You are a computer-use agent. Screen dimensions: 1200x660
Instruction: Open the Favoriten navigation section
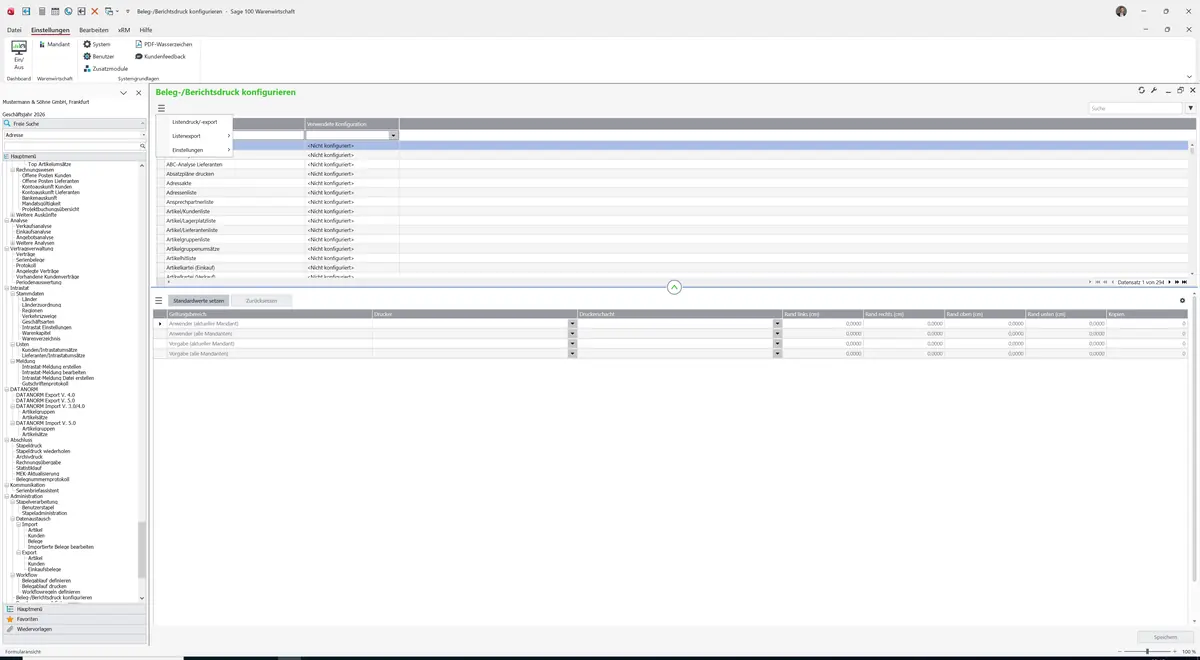[x=73, y=619]
